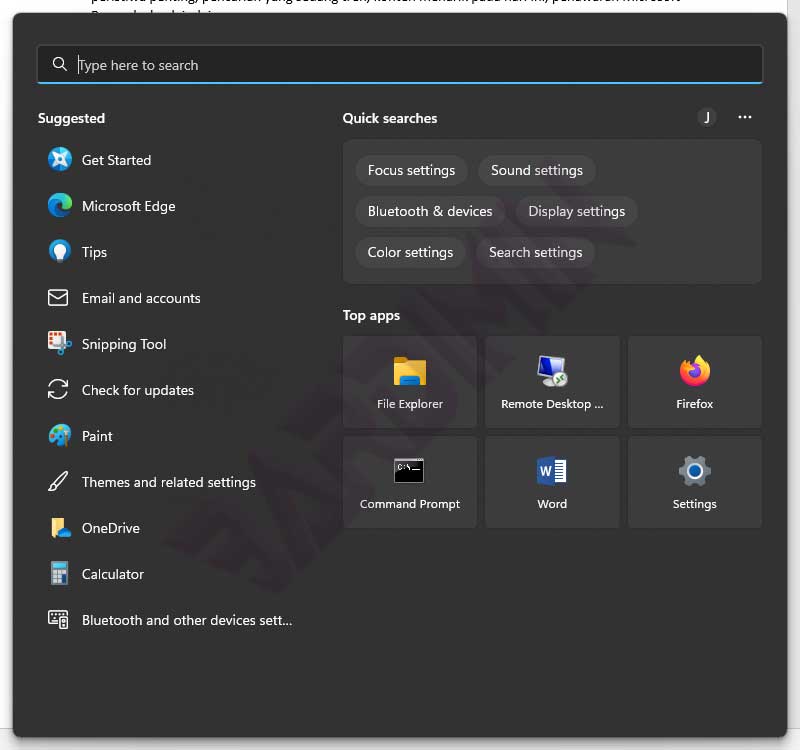Image resolution: width=800 pixels, height=750 pixels.
Task: Click the Snipping Tool suggestion text
Action: tap(124, 344)
